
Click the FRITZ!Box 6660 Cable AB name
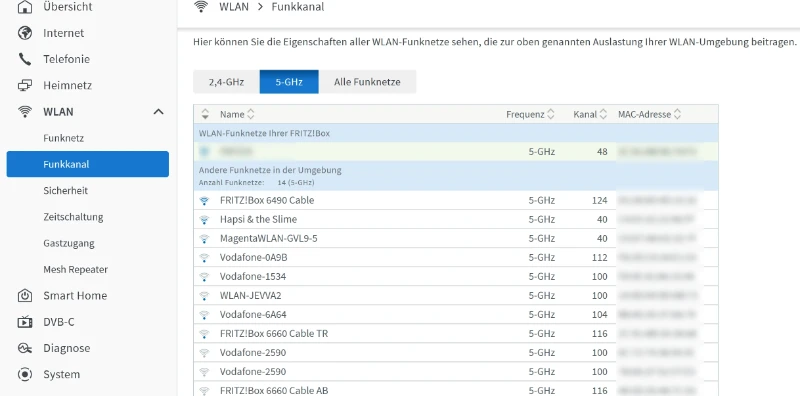274,390
